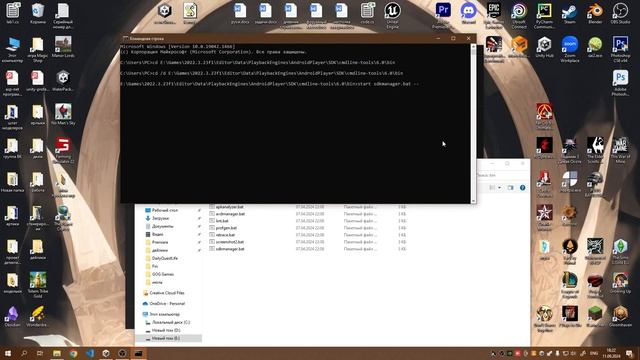Switch to Command Prompt taskbar button
640x360 pixels.
138,353
